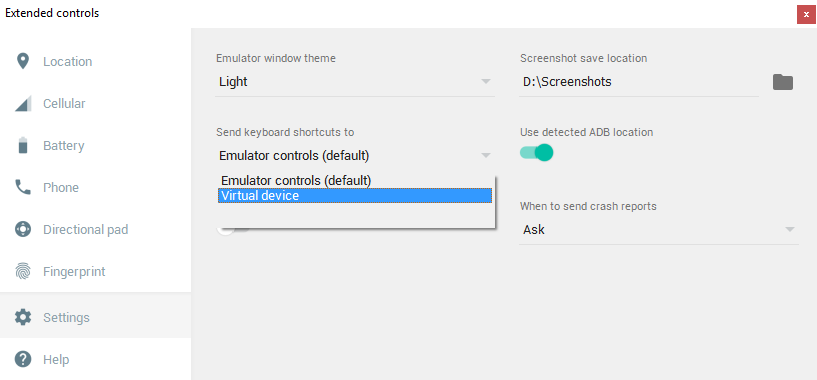817x380 pixels.
Task: Select the Directional pad icon
Action: [x=23, y=229]
